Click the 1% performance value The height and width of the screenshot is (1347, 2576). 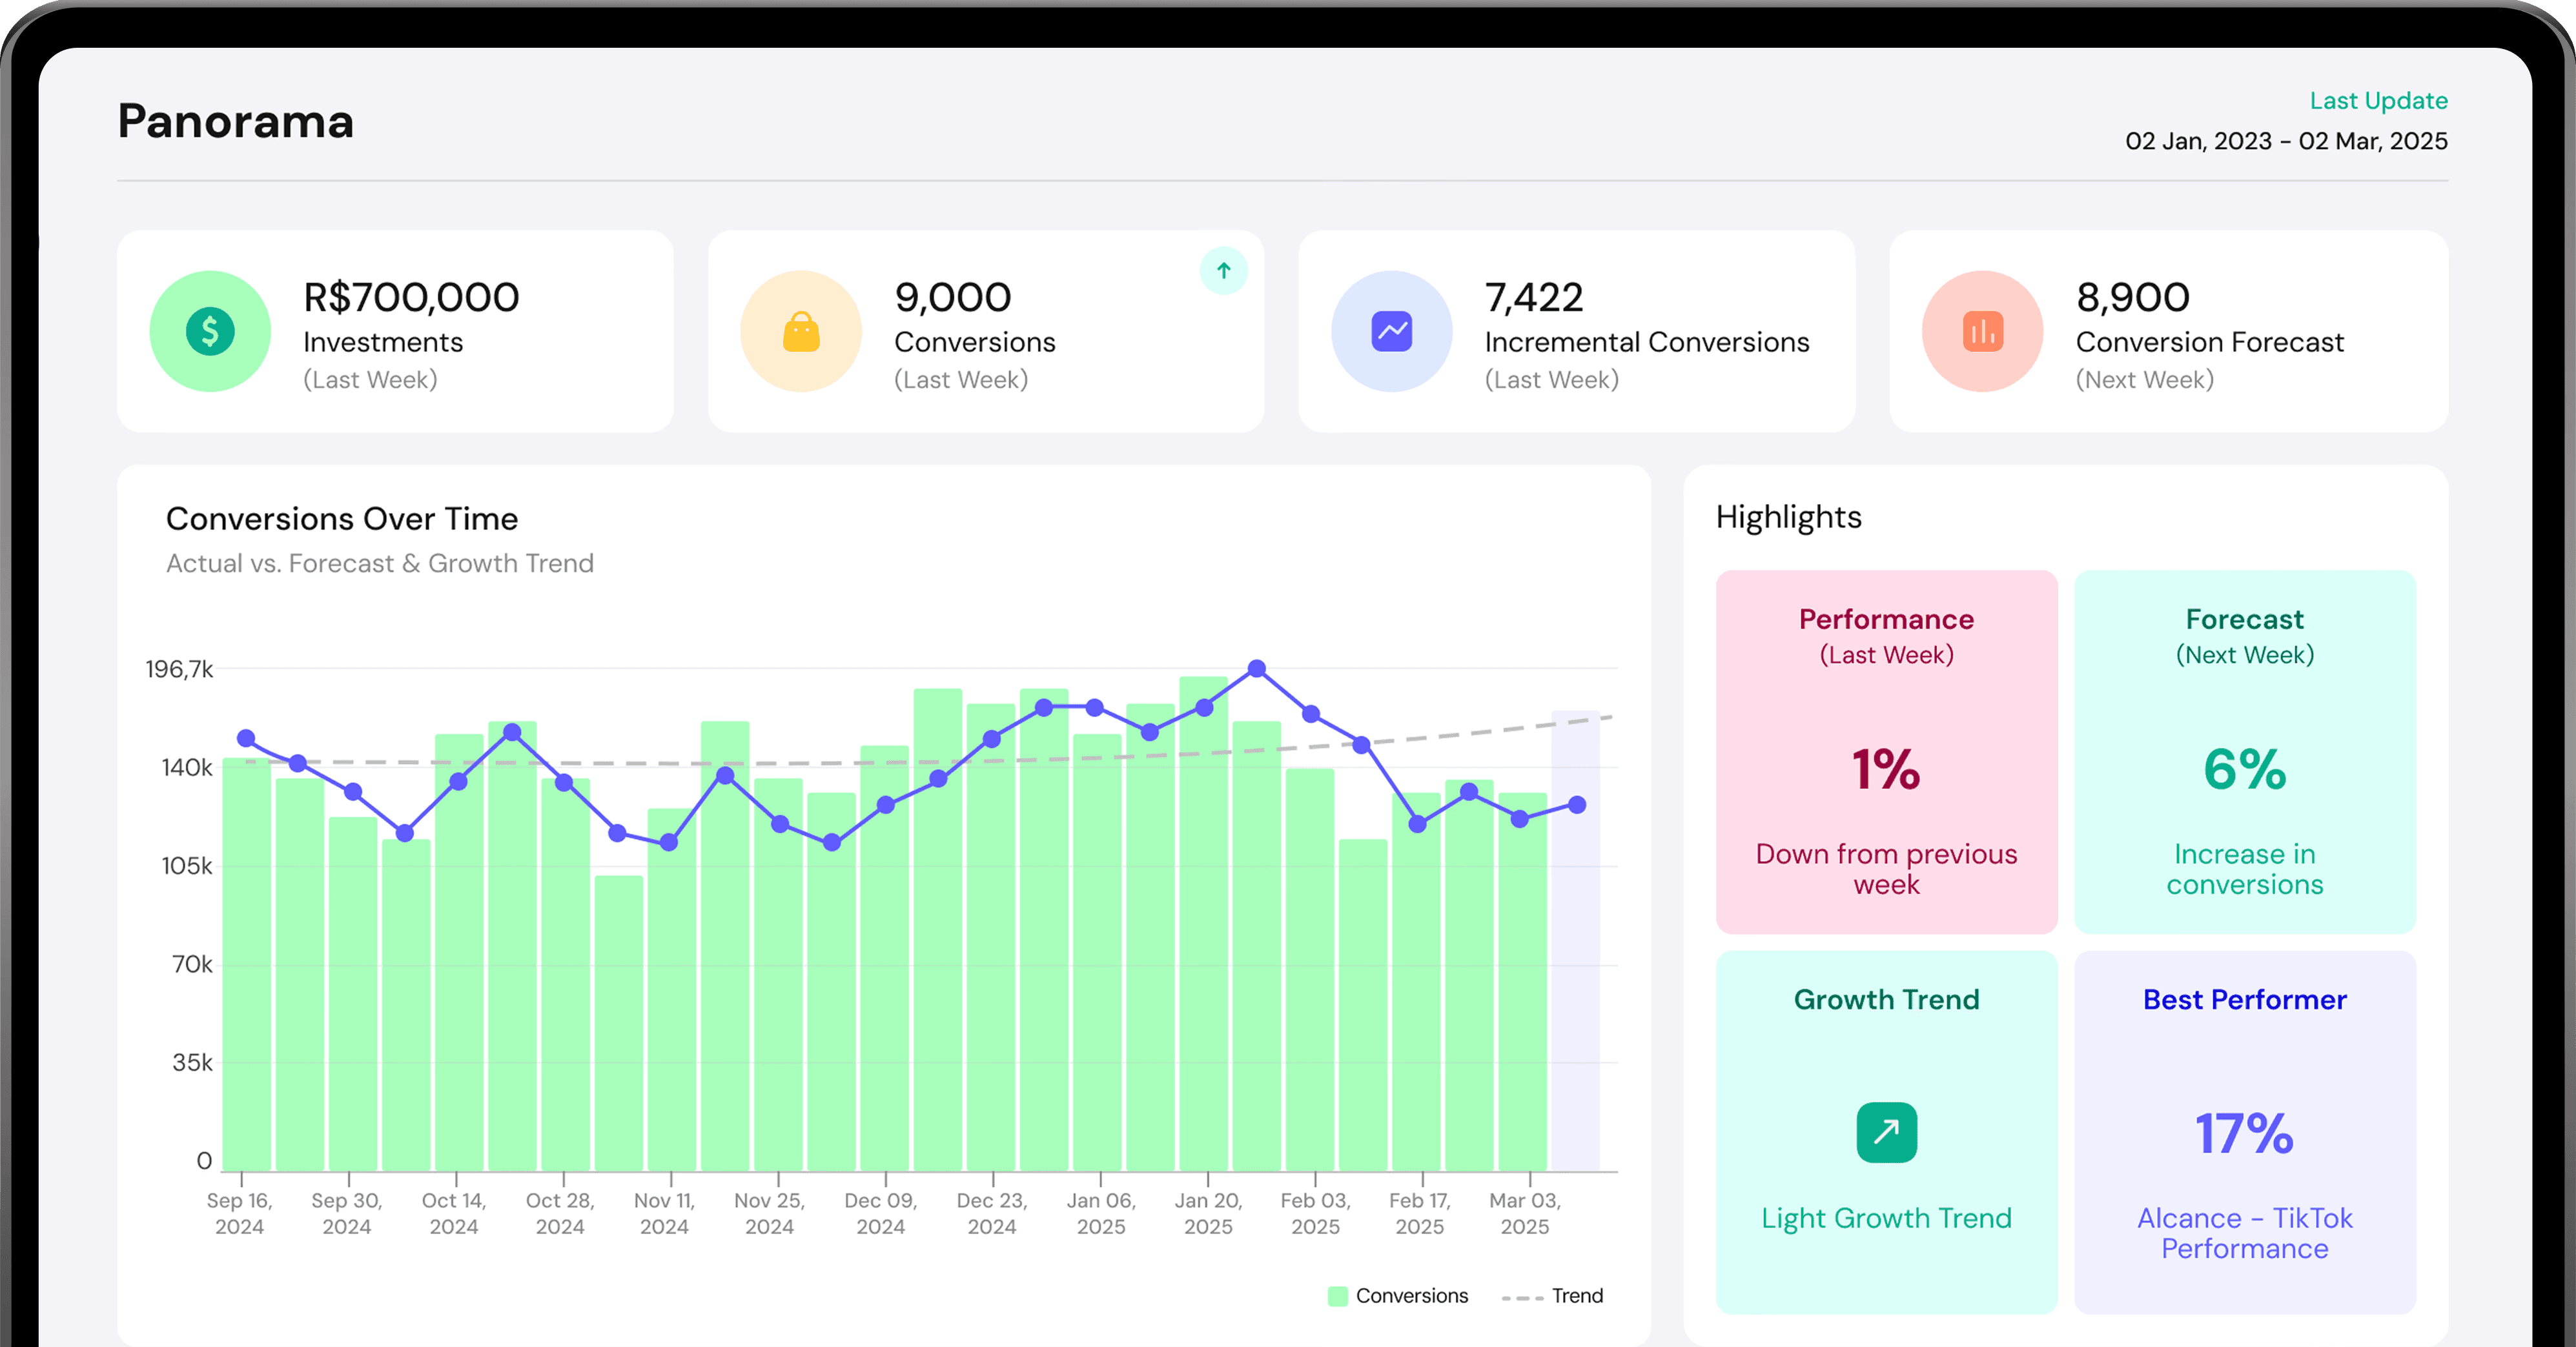pyautogui.click(x=1886, y=769)
